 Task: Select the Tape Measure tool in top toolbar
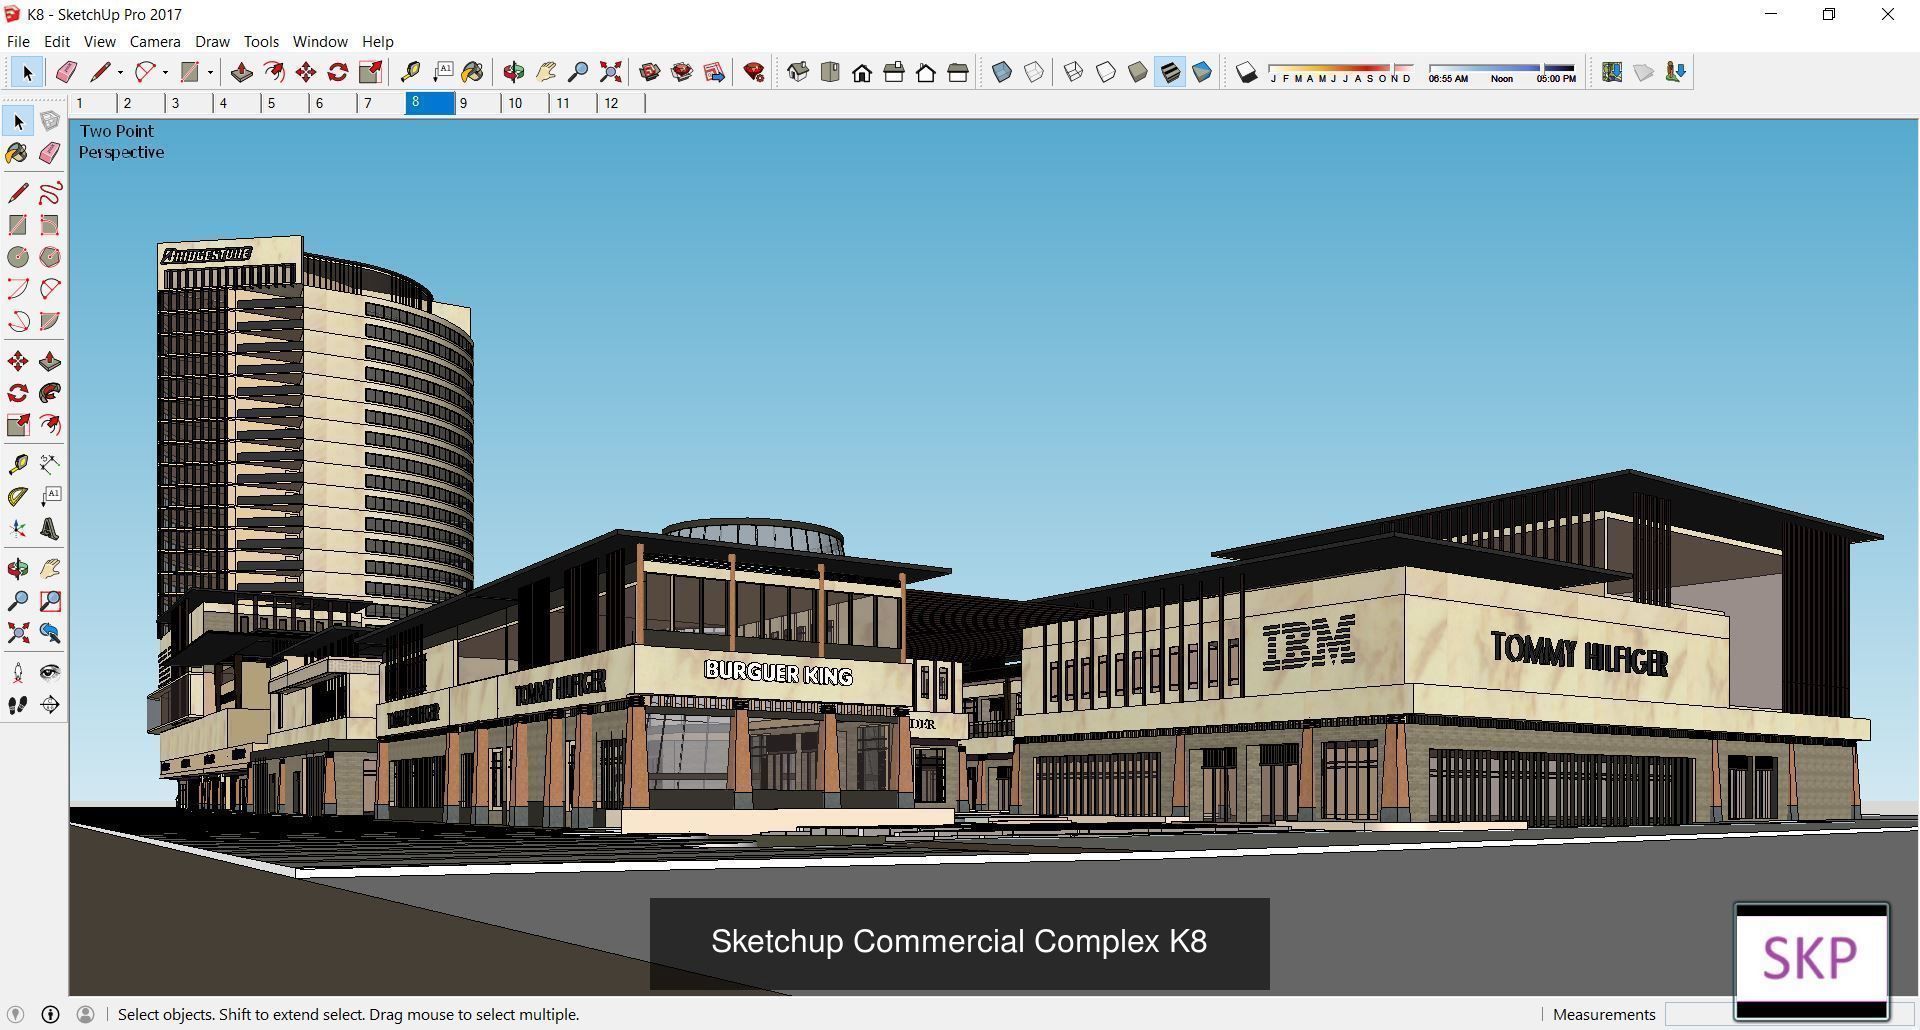[x=409, y=72]
